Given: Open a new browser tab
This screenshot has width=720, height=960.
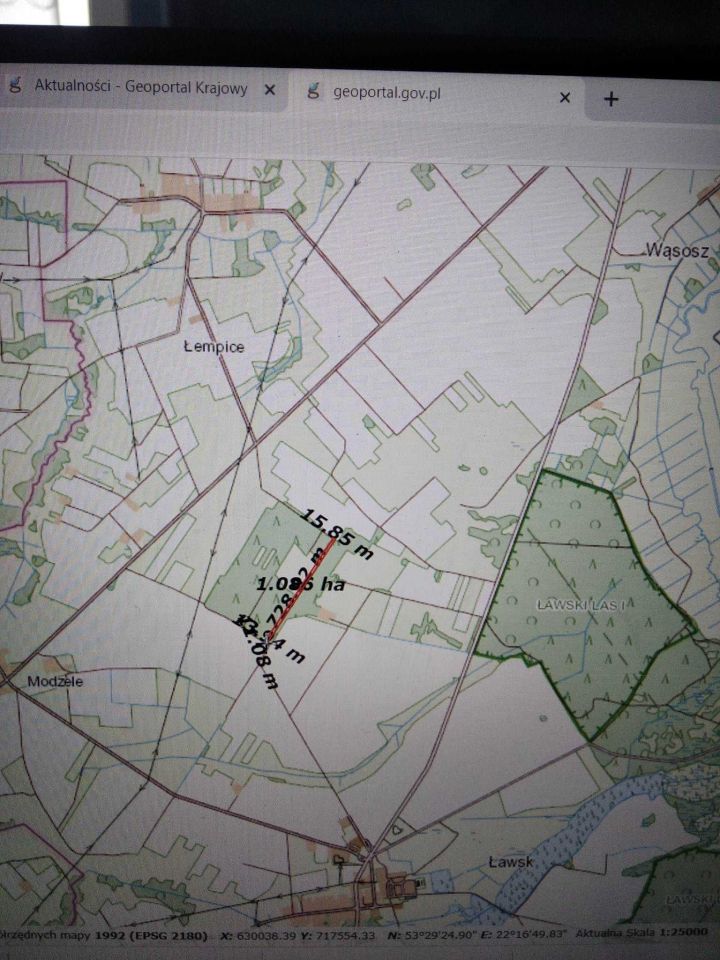Looking at the screenshot, I should (x=610, y=99).
